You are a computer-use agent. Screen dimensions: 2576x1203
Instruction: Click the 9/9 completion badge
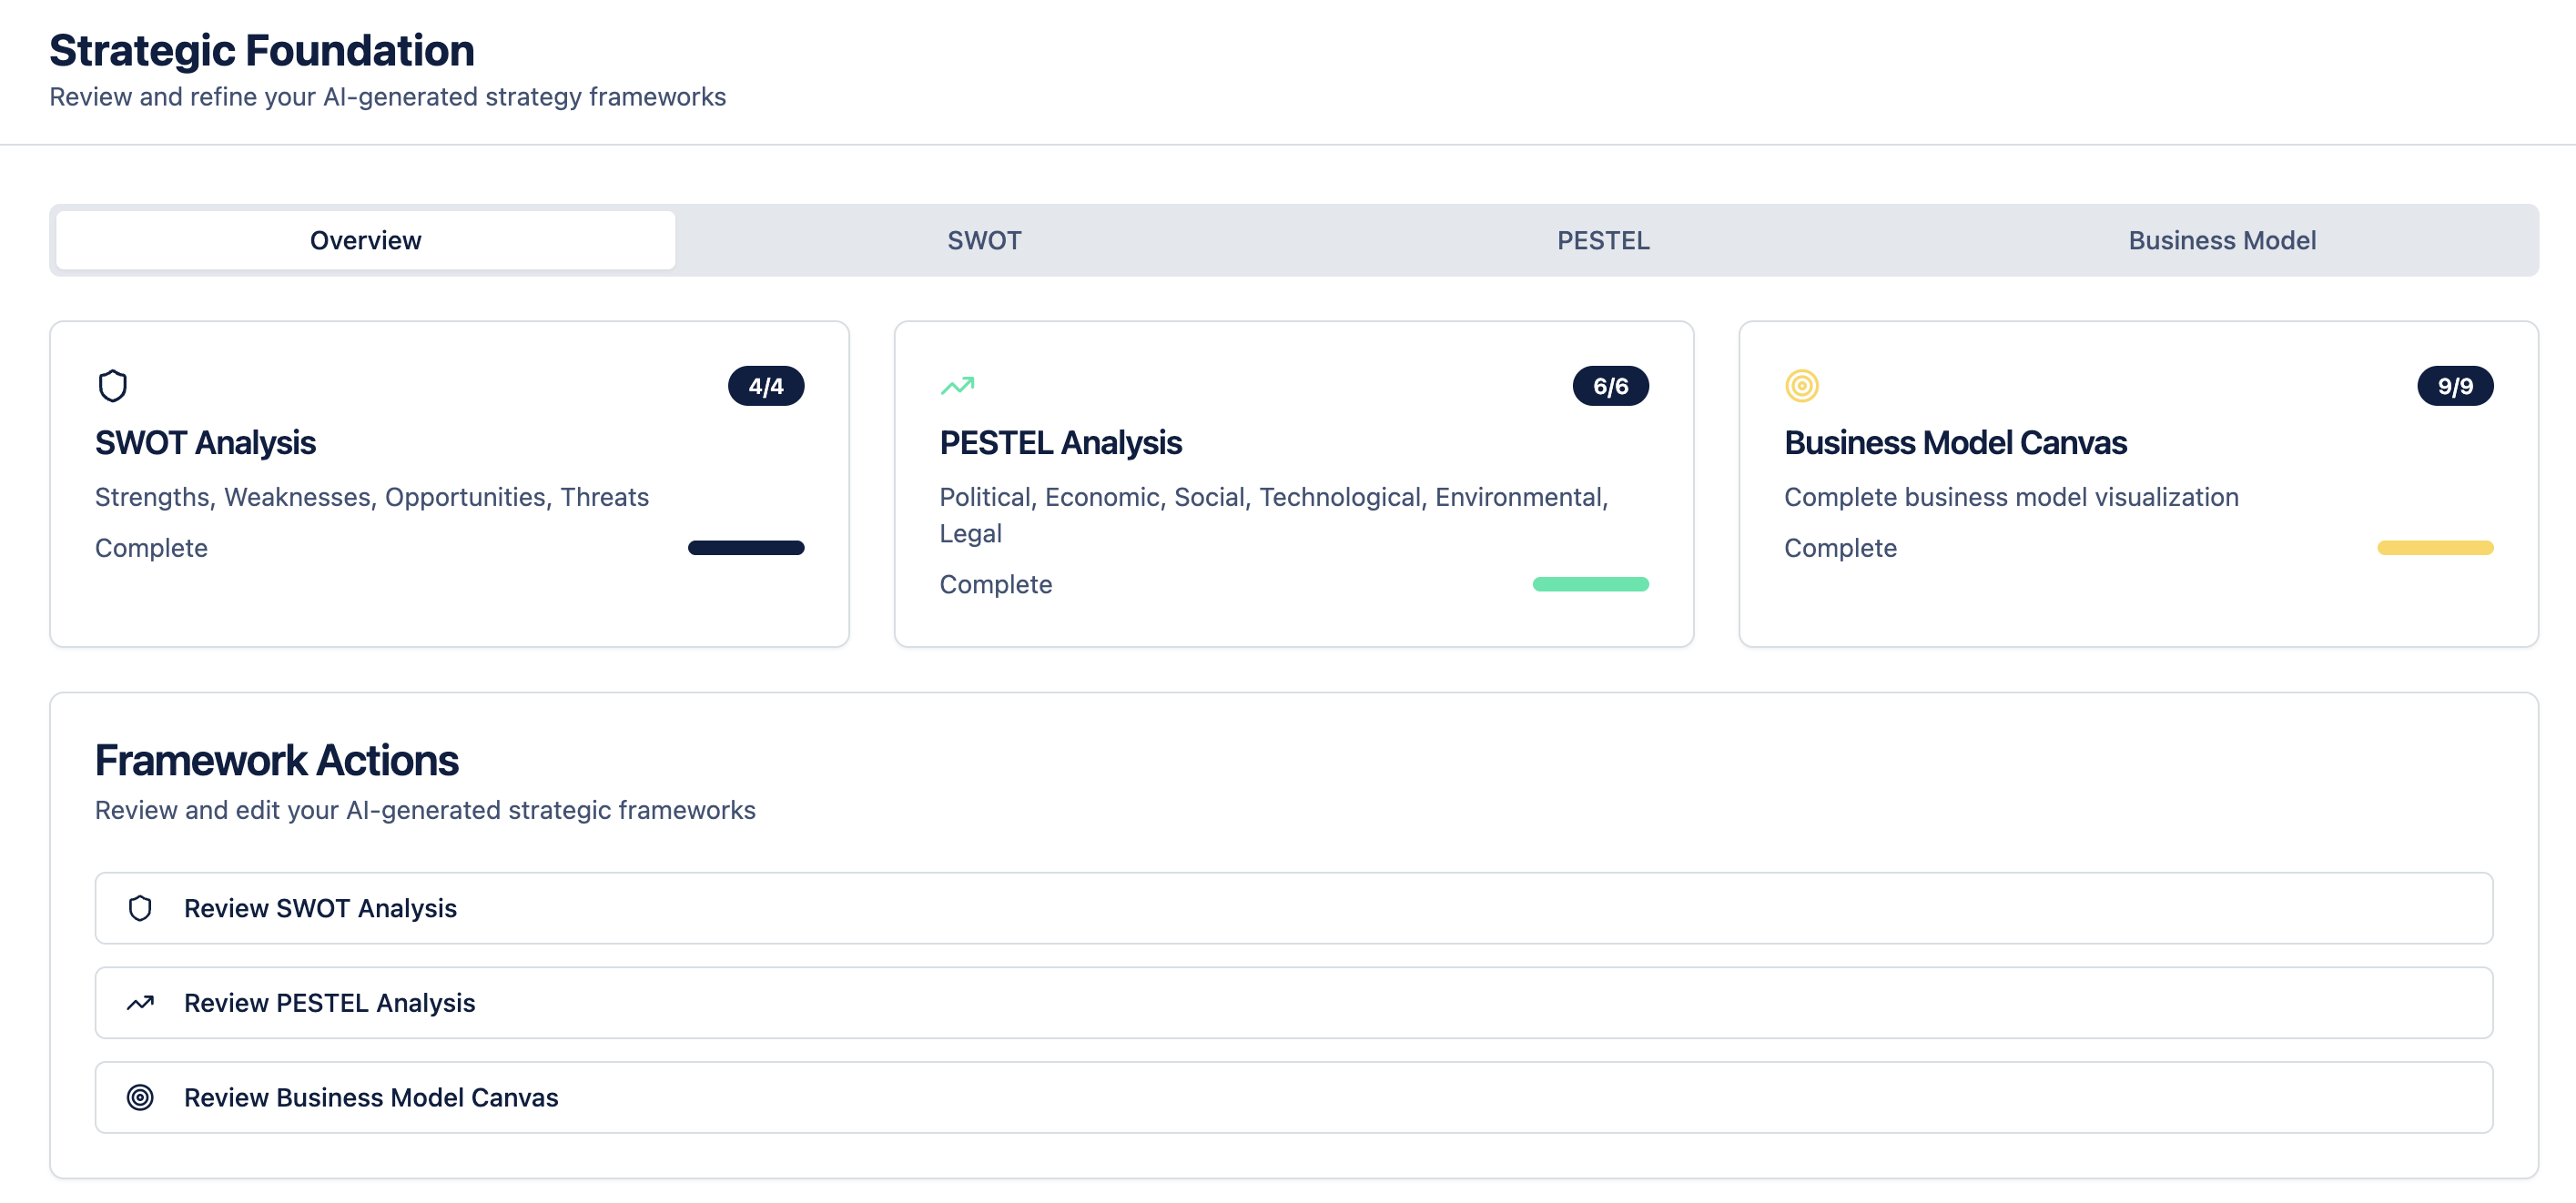click(2454, 385)
